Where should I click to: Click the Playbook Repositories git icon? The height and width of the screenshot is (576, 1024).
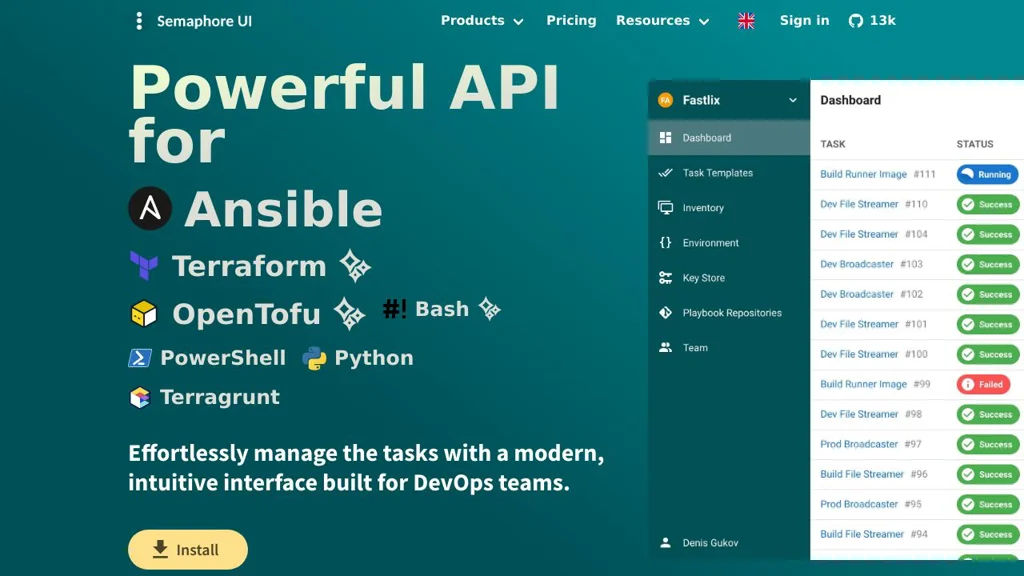coord(665,313)
